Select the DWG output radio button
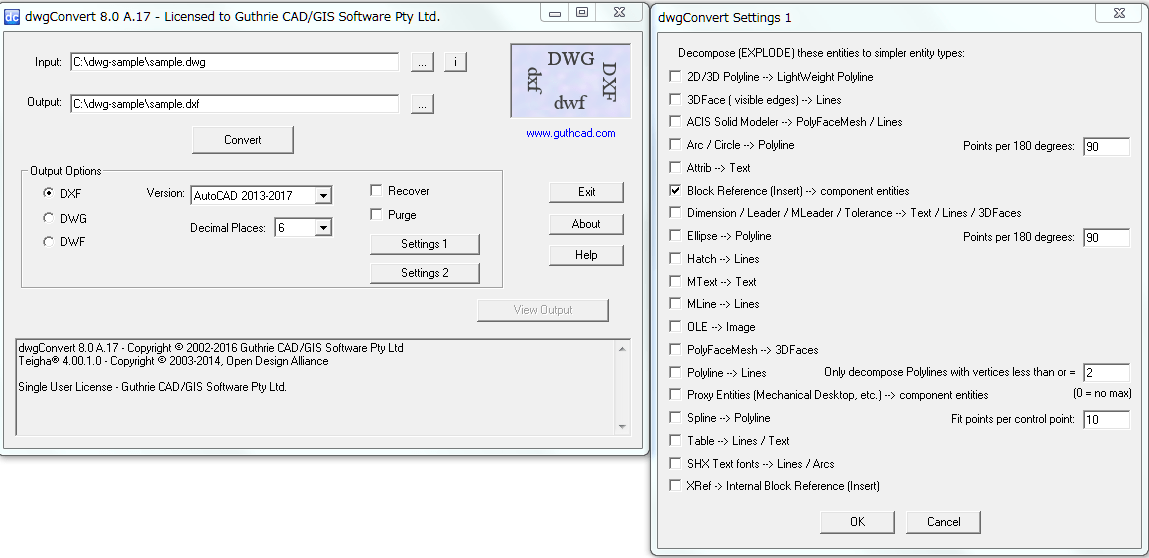Image resolution: width=1149 pixels, height=558 pixels. coord(48,218)
